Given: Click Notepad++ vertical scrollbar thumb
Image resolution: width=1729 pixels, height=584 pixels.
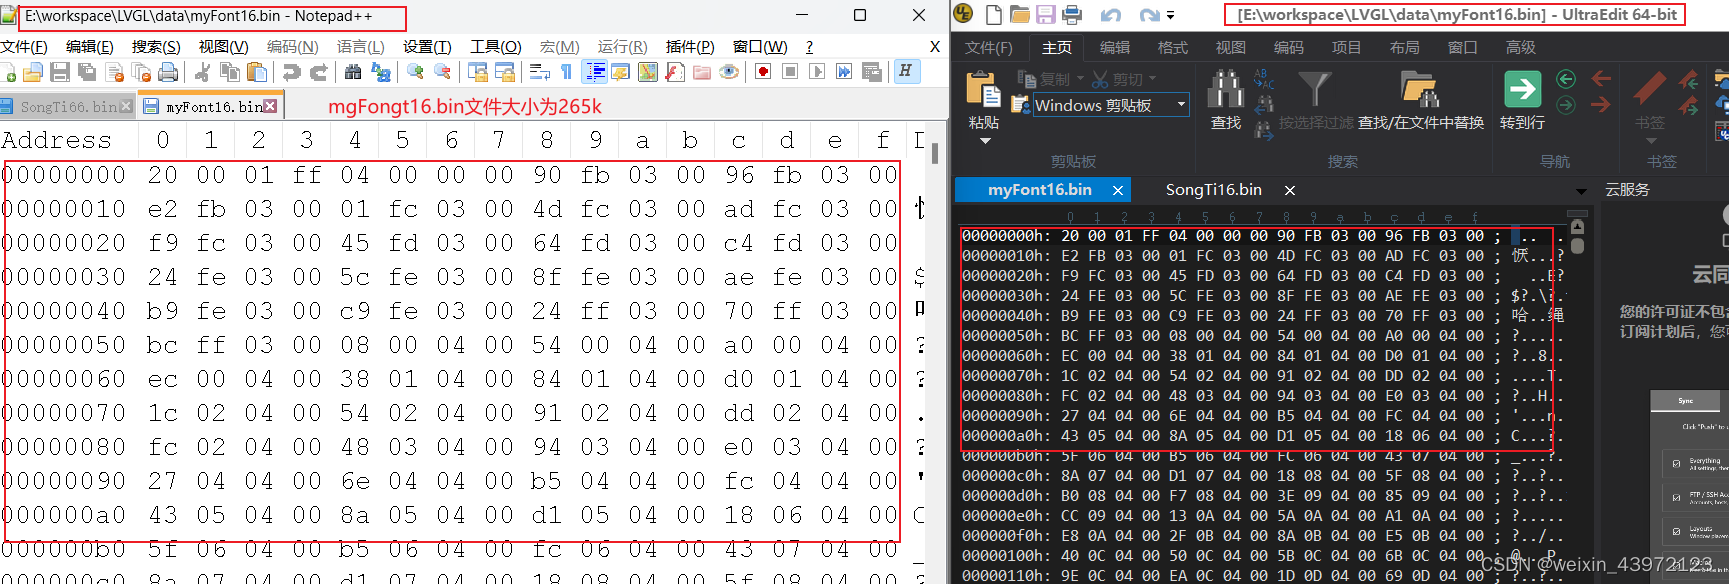Looking at the screenshot, I should pos(935,153).
